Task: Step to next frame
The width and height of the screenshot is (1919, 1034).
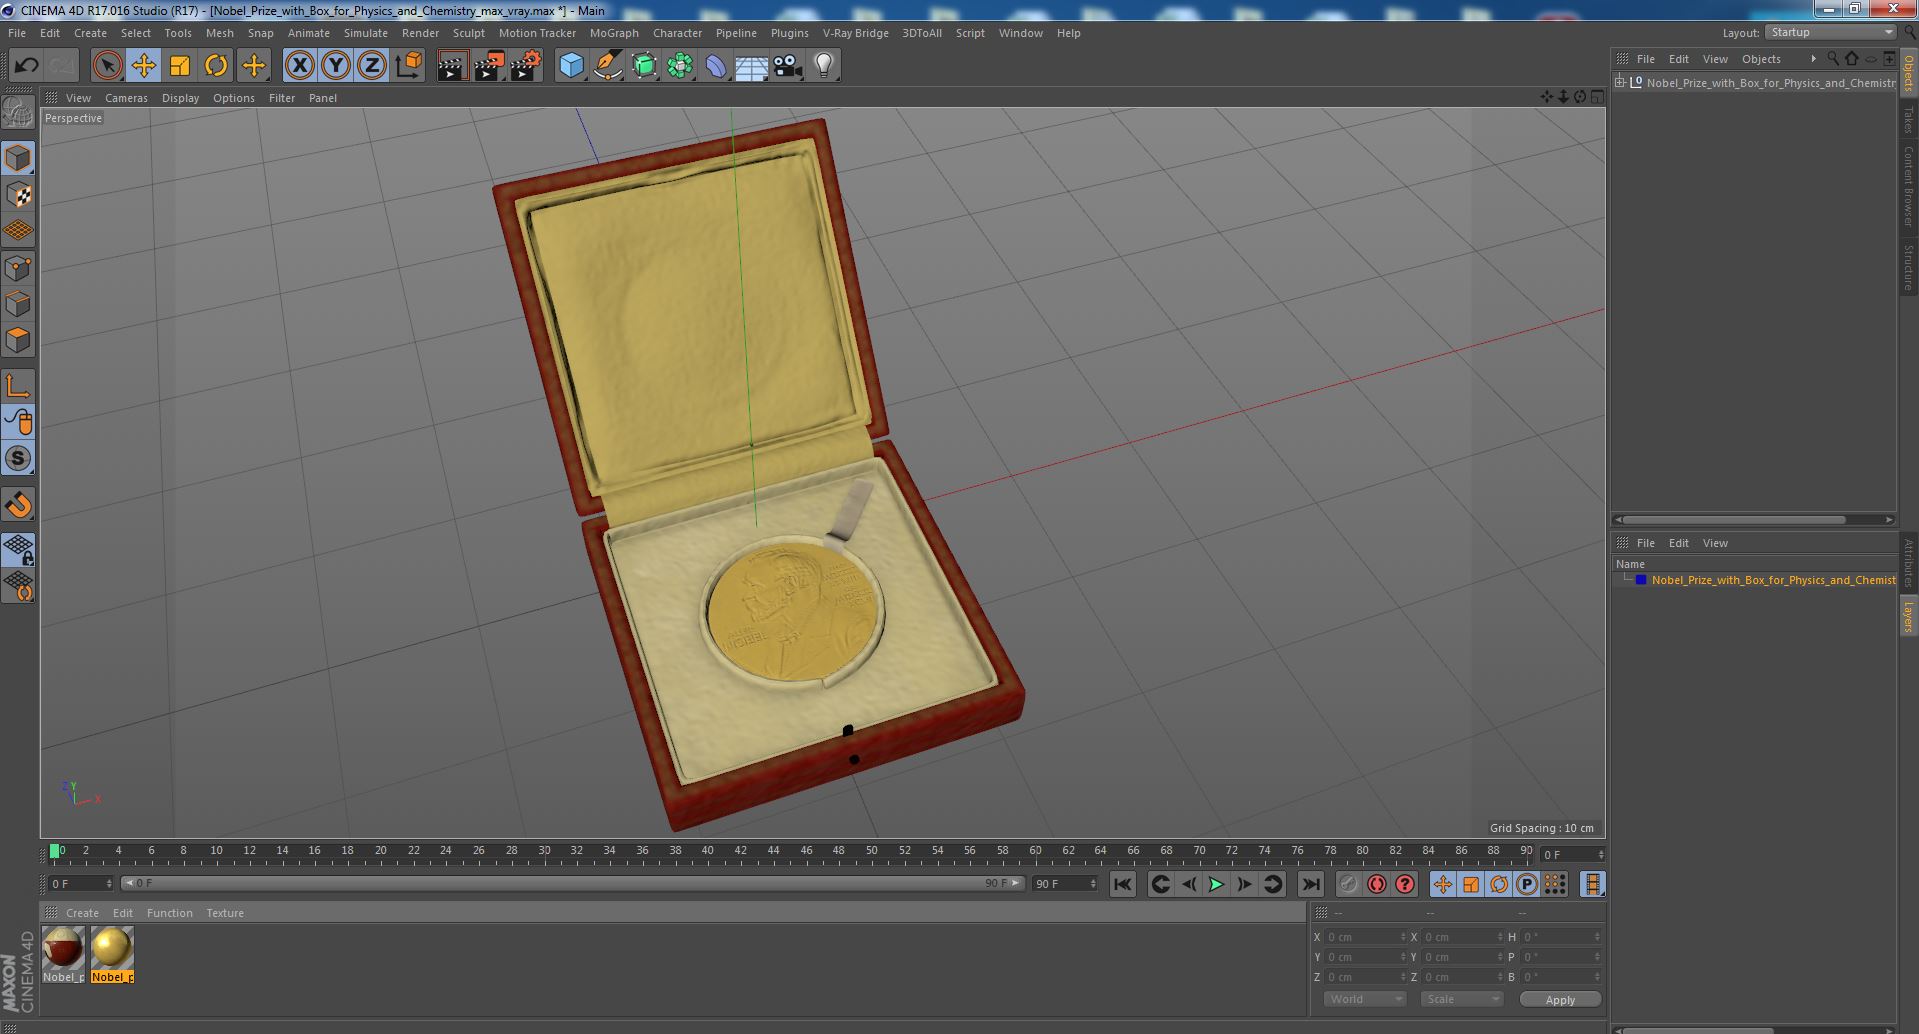Action: tap(1244, 884)
